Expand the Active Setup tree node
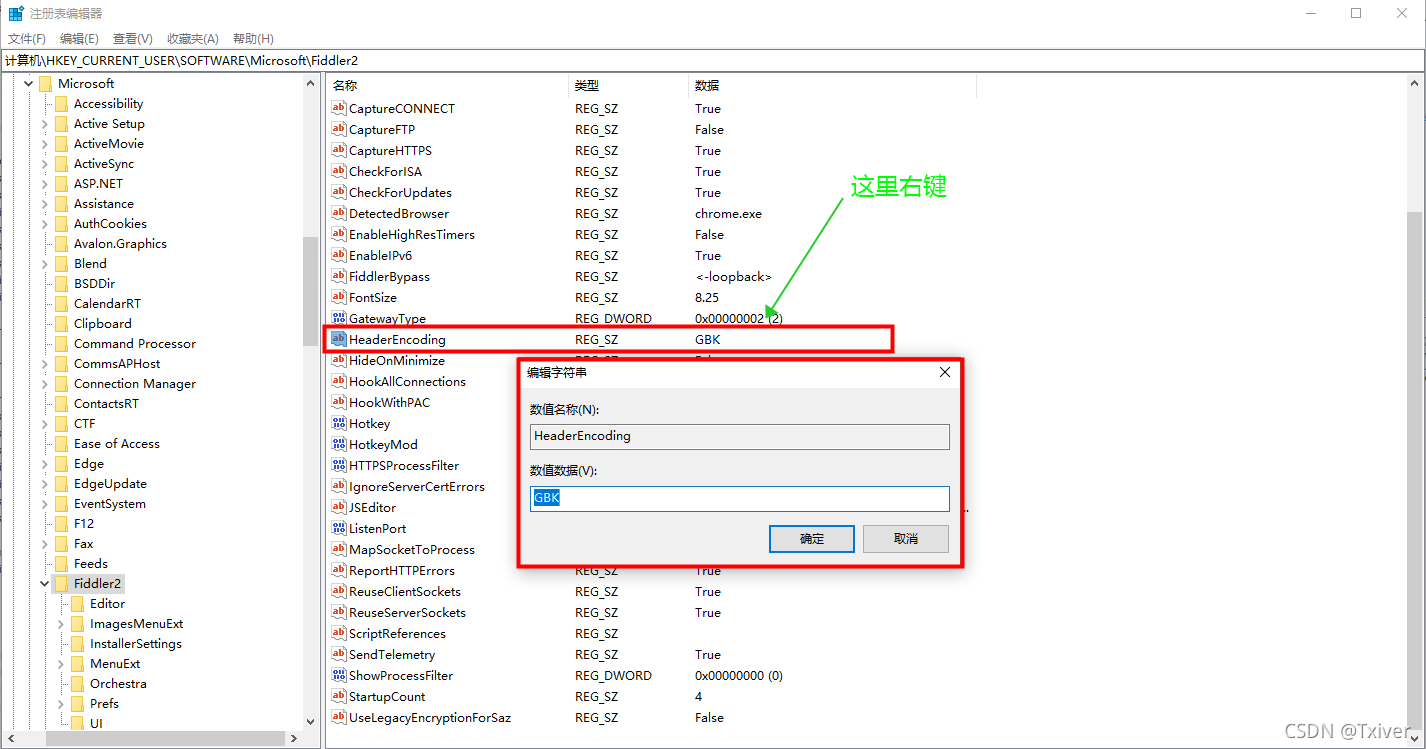This screenshot has height=749, width=1426. tap(45, 123)
